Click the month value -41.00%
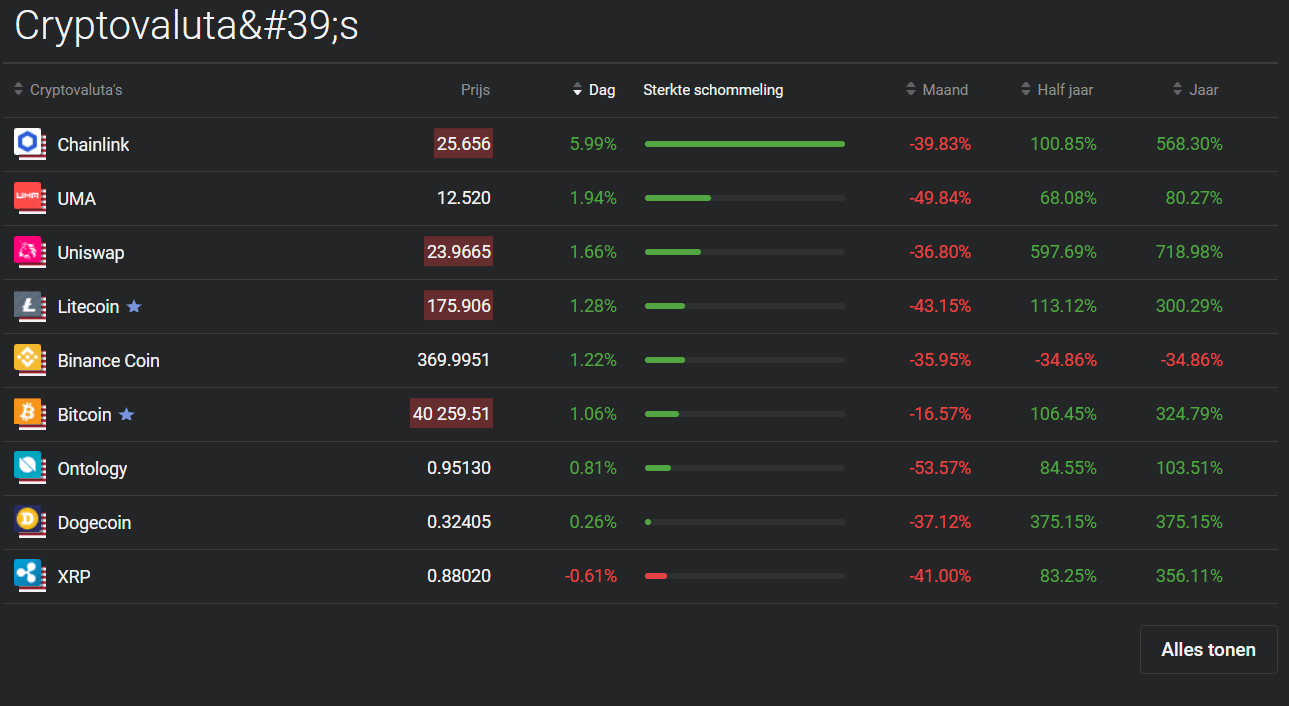The width and height of the screenshot is (1289, 706). (x=940, y=576)
